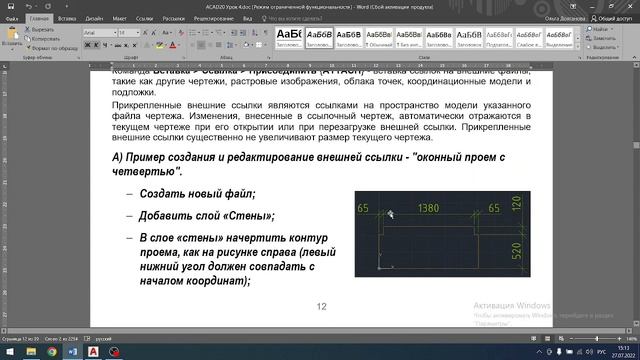Click the Save icon in the quick access toolbar
Image resolution: width=640 pixels, height=360 pixels.
coord(11,7)
